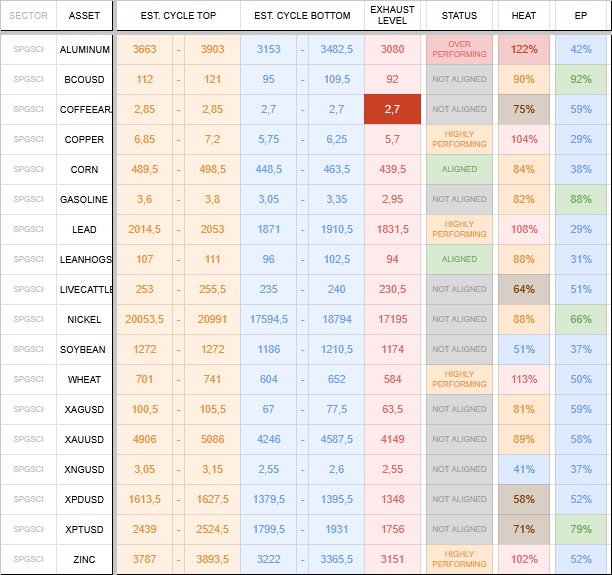This screenshot has width=612, height=575.
Task: Select the LIVECATTLE 64% heat cell
Action: click(x=524, y=289)
